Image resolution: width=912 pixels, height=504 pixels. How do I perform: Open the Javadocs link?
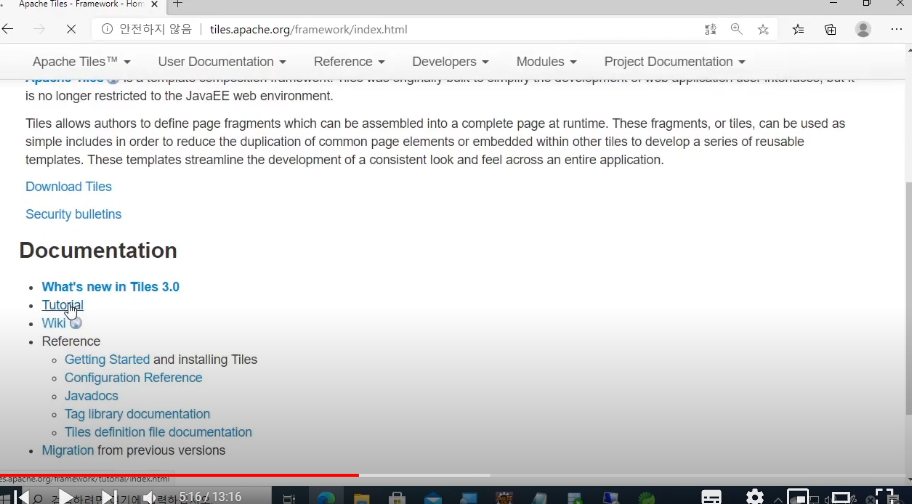click(x=91, y=396)
